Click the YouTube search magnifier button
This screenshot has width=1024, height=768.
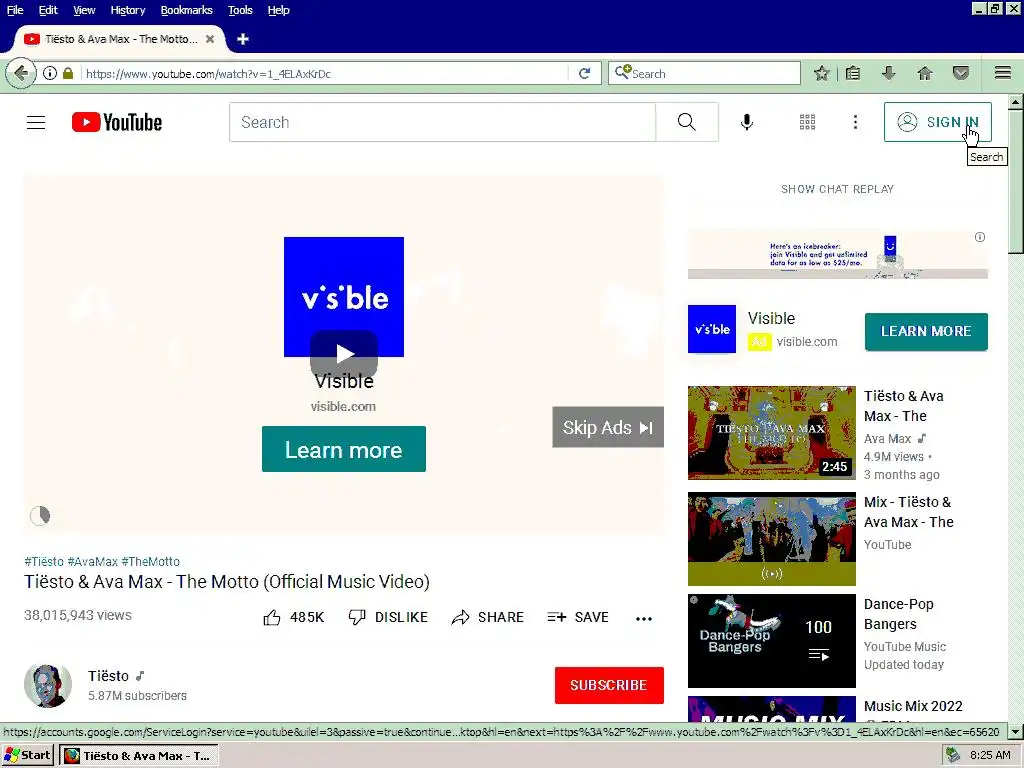(687, 122)
